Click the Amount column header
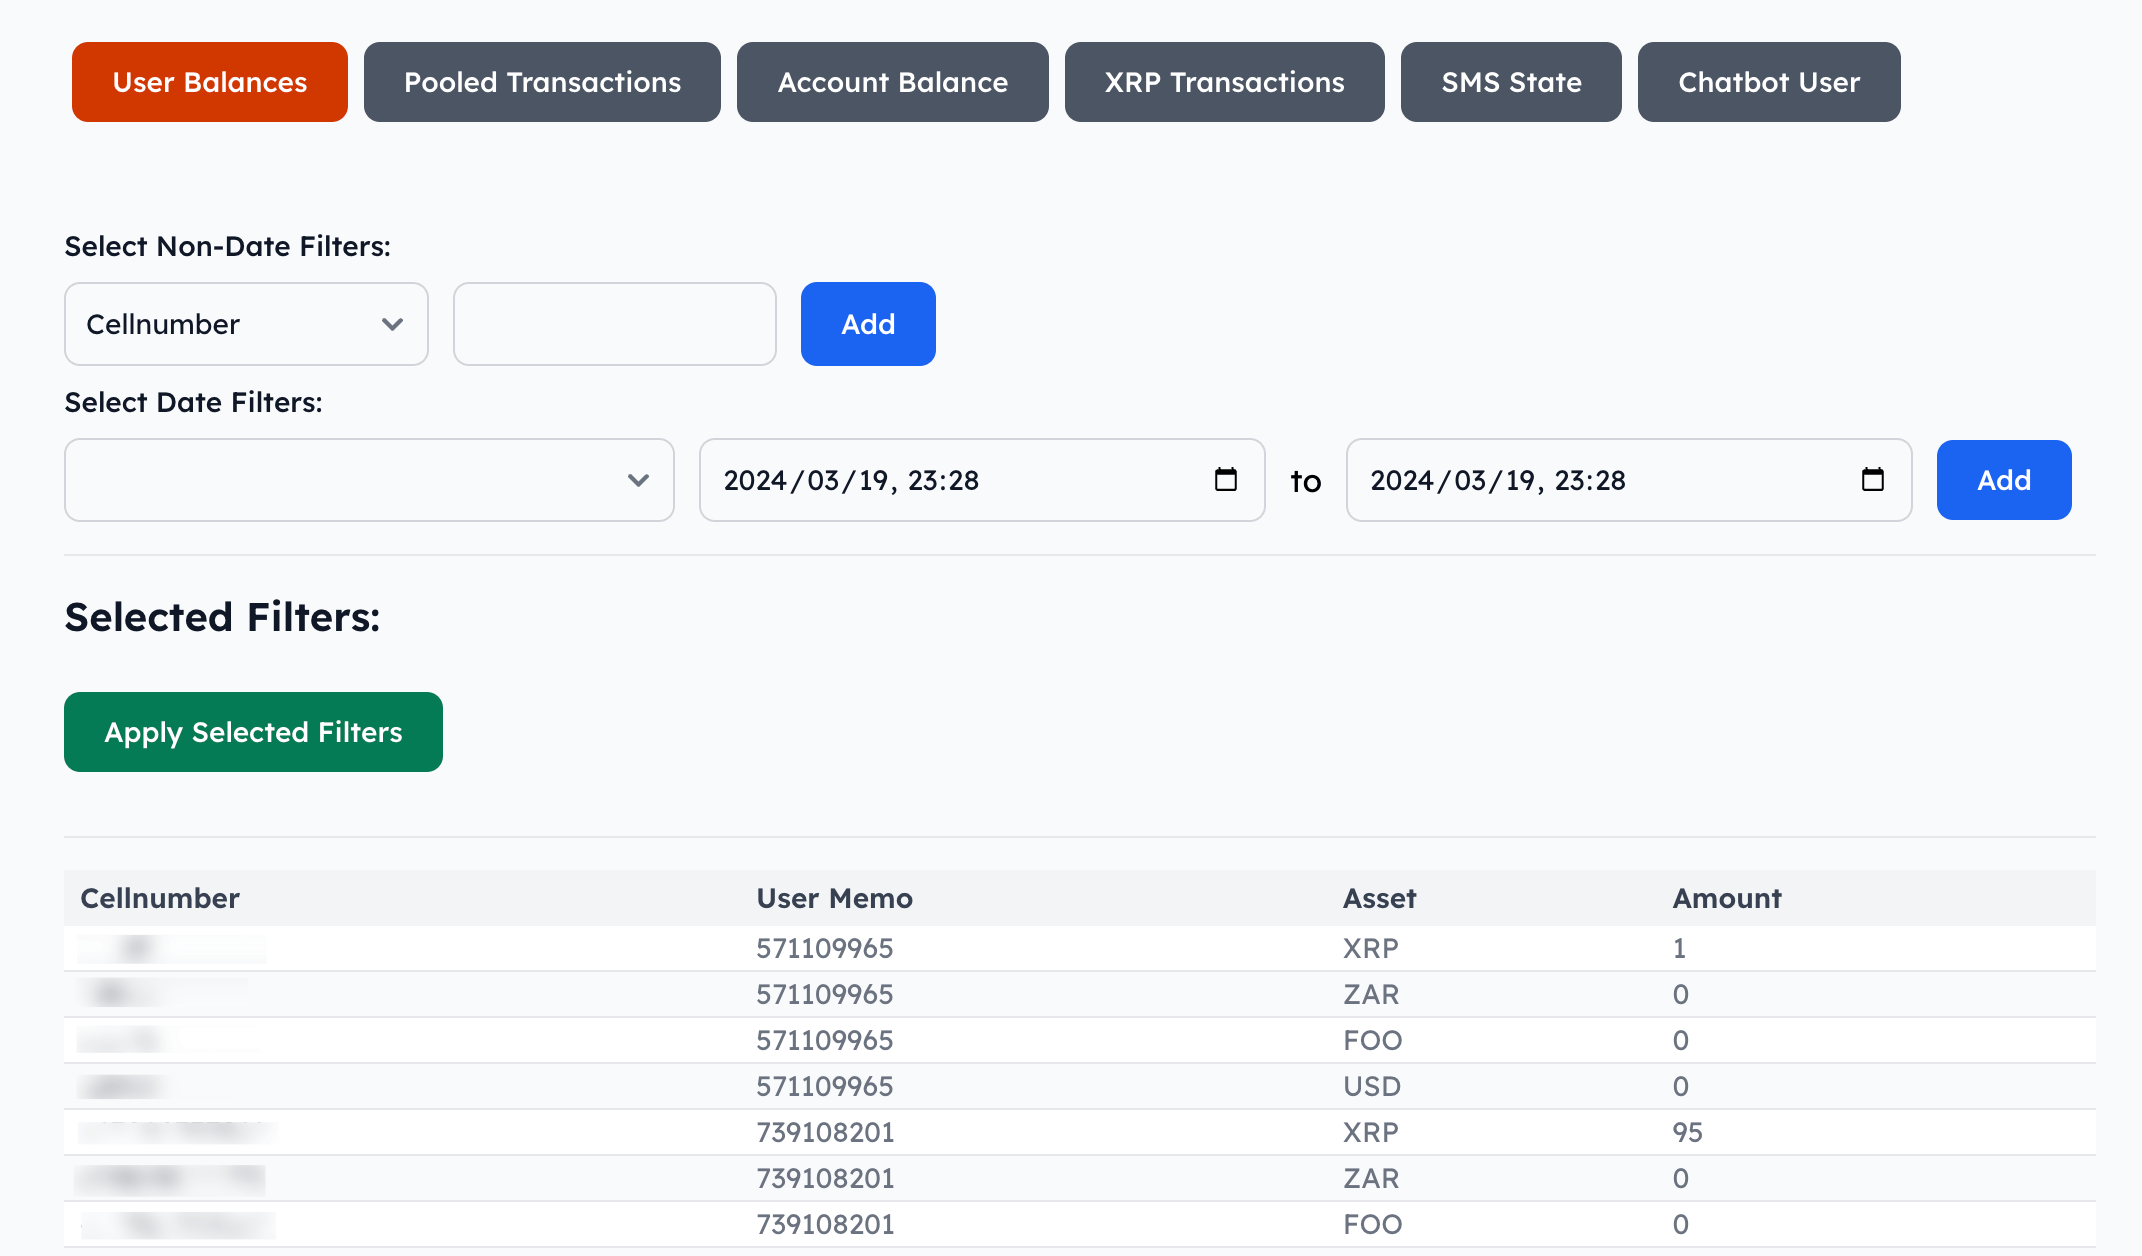This screenshot has width=2142, height=1256. [1727, 898]
